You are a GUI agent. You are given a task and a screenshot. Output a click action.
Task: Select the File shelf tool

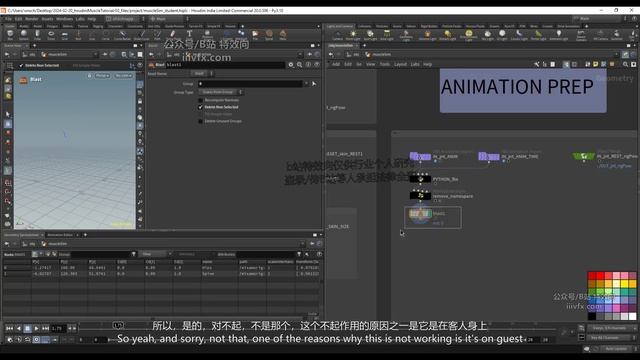[x=255, y=35]
